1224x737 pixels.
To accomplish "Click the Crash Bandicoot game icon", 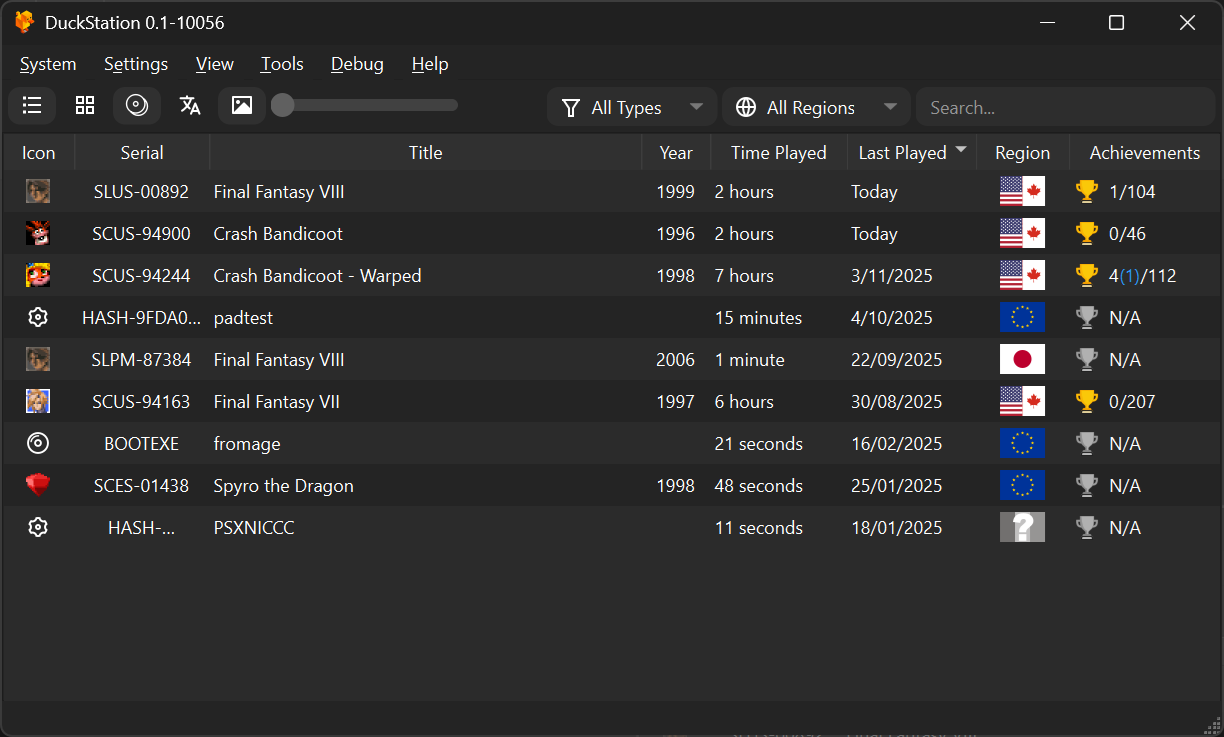I will pyautogui.click(x=37, y=233).
